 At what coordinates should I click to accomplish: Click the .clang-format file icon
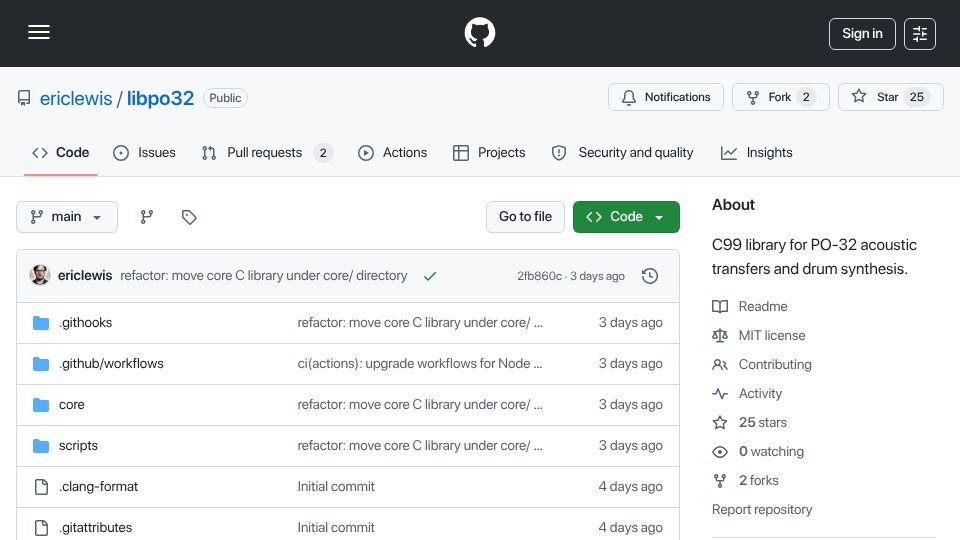click(x=41, y=487)
